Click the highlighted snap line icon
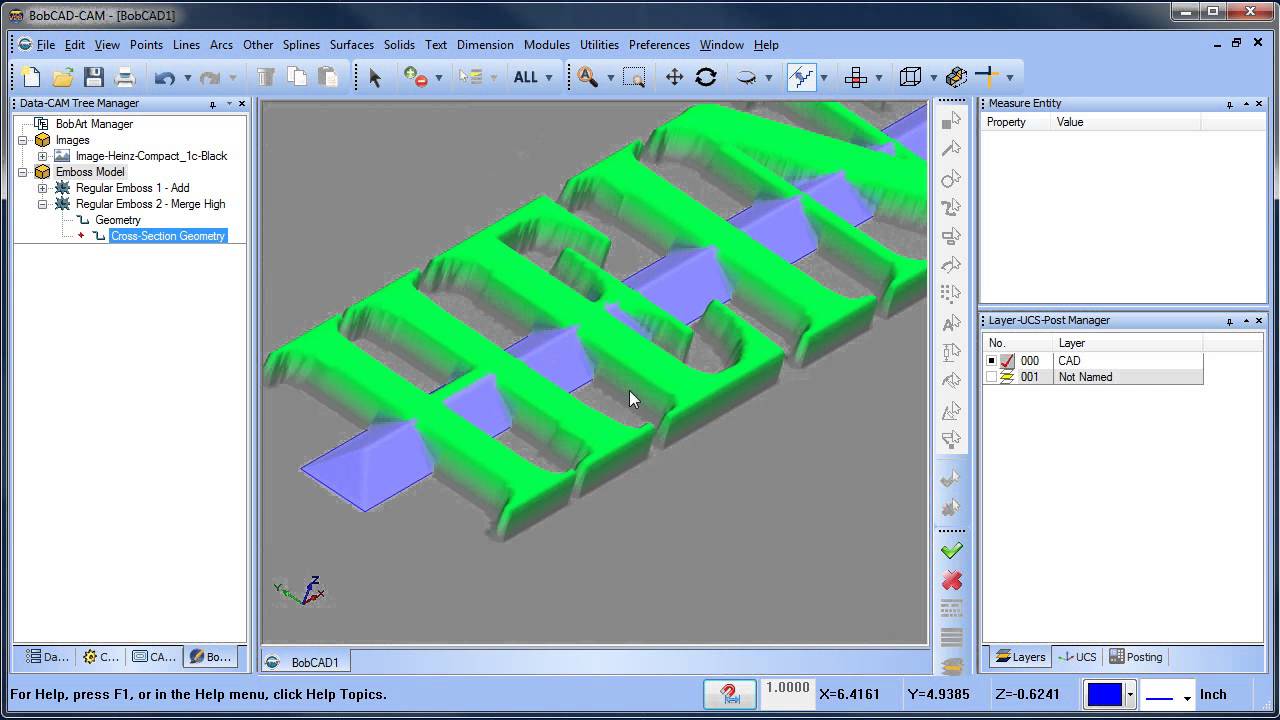Image resolution: width=1280 pixels, height=720 pixels. point(801,77)
